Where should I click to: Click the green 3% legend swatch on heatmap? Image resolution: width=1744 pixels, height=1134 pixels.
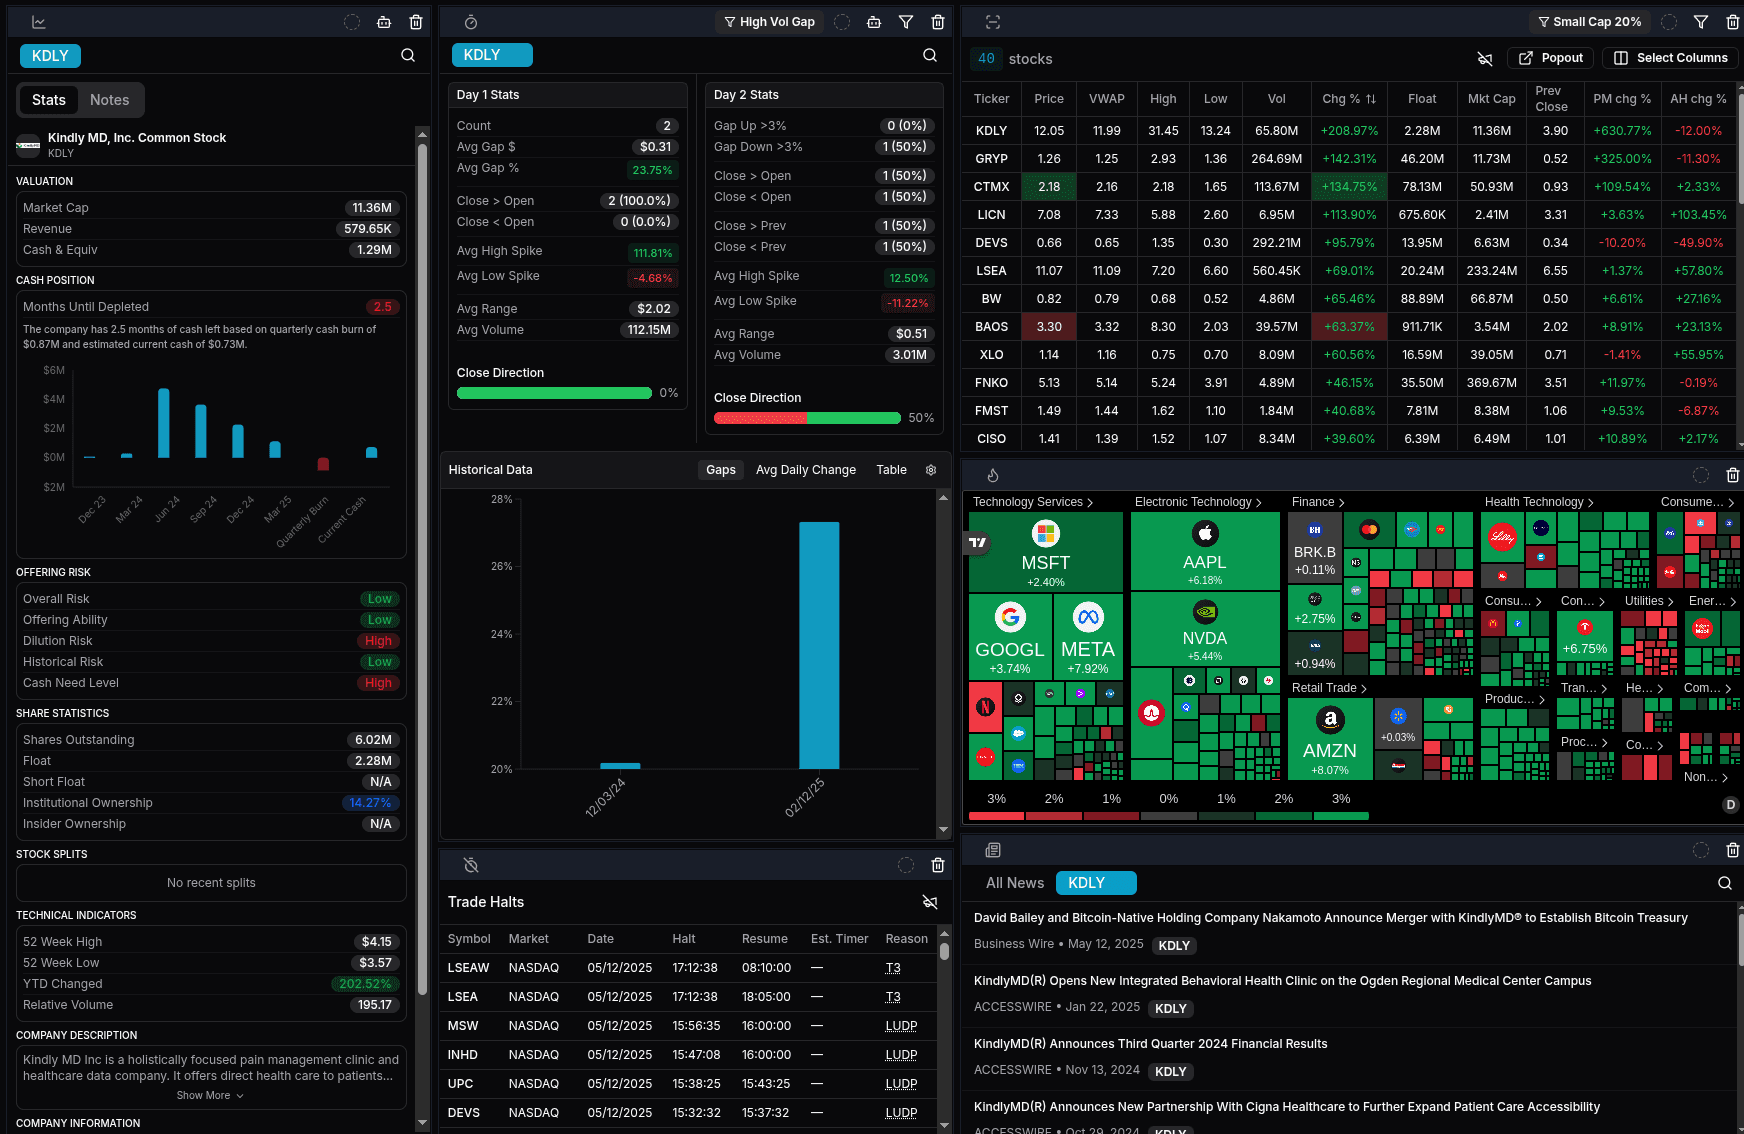1341,816
